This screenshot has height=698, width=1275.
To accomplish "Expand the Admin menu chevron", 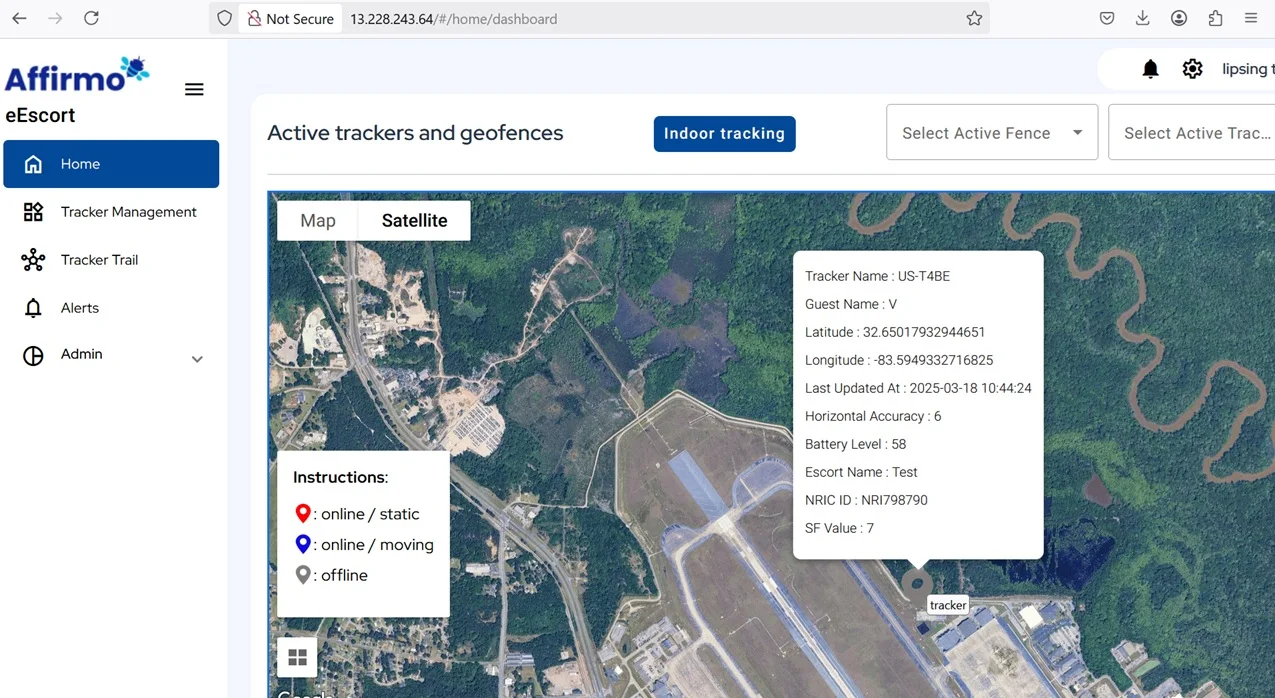I will click(x=197, y=358).
